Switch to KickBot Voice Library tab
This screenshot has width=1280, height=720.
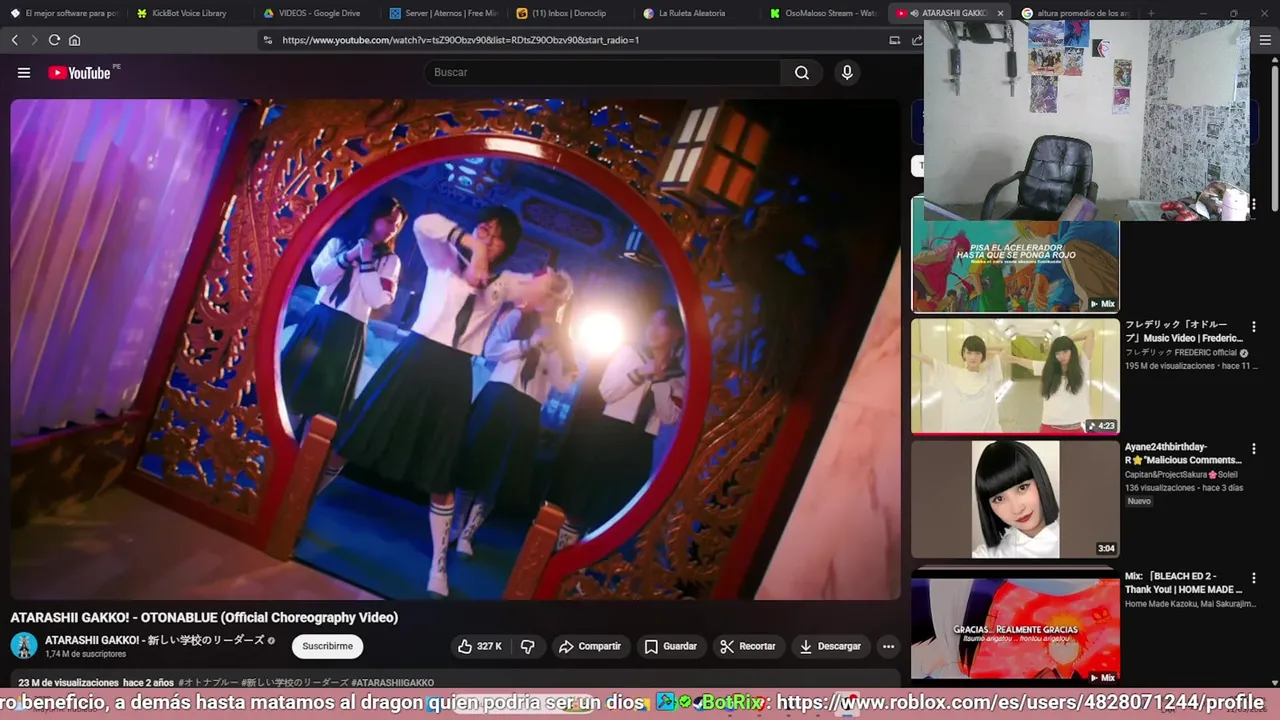(190, 13)
